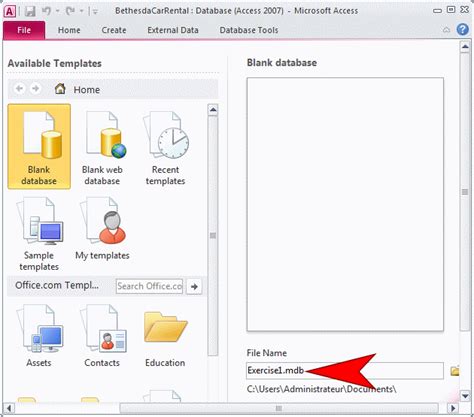
Task: Open My templates
Action: (x=102, y=229)
